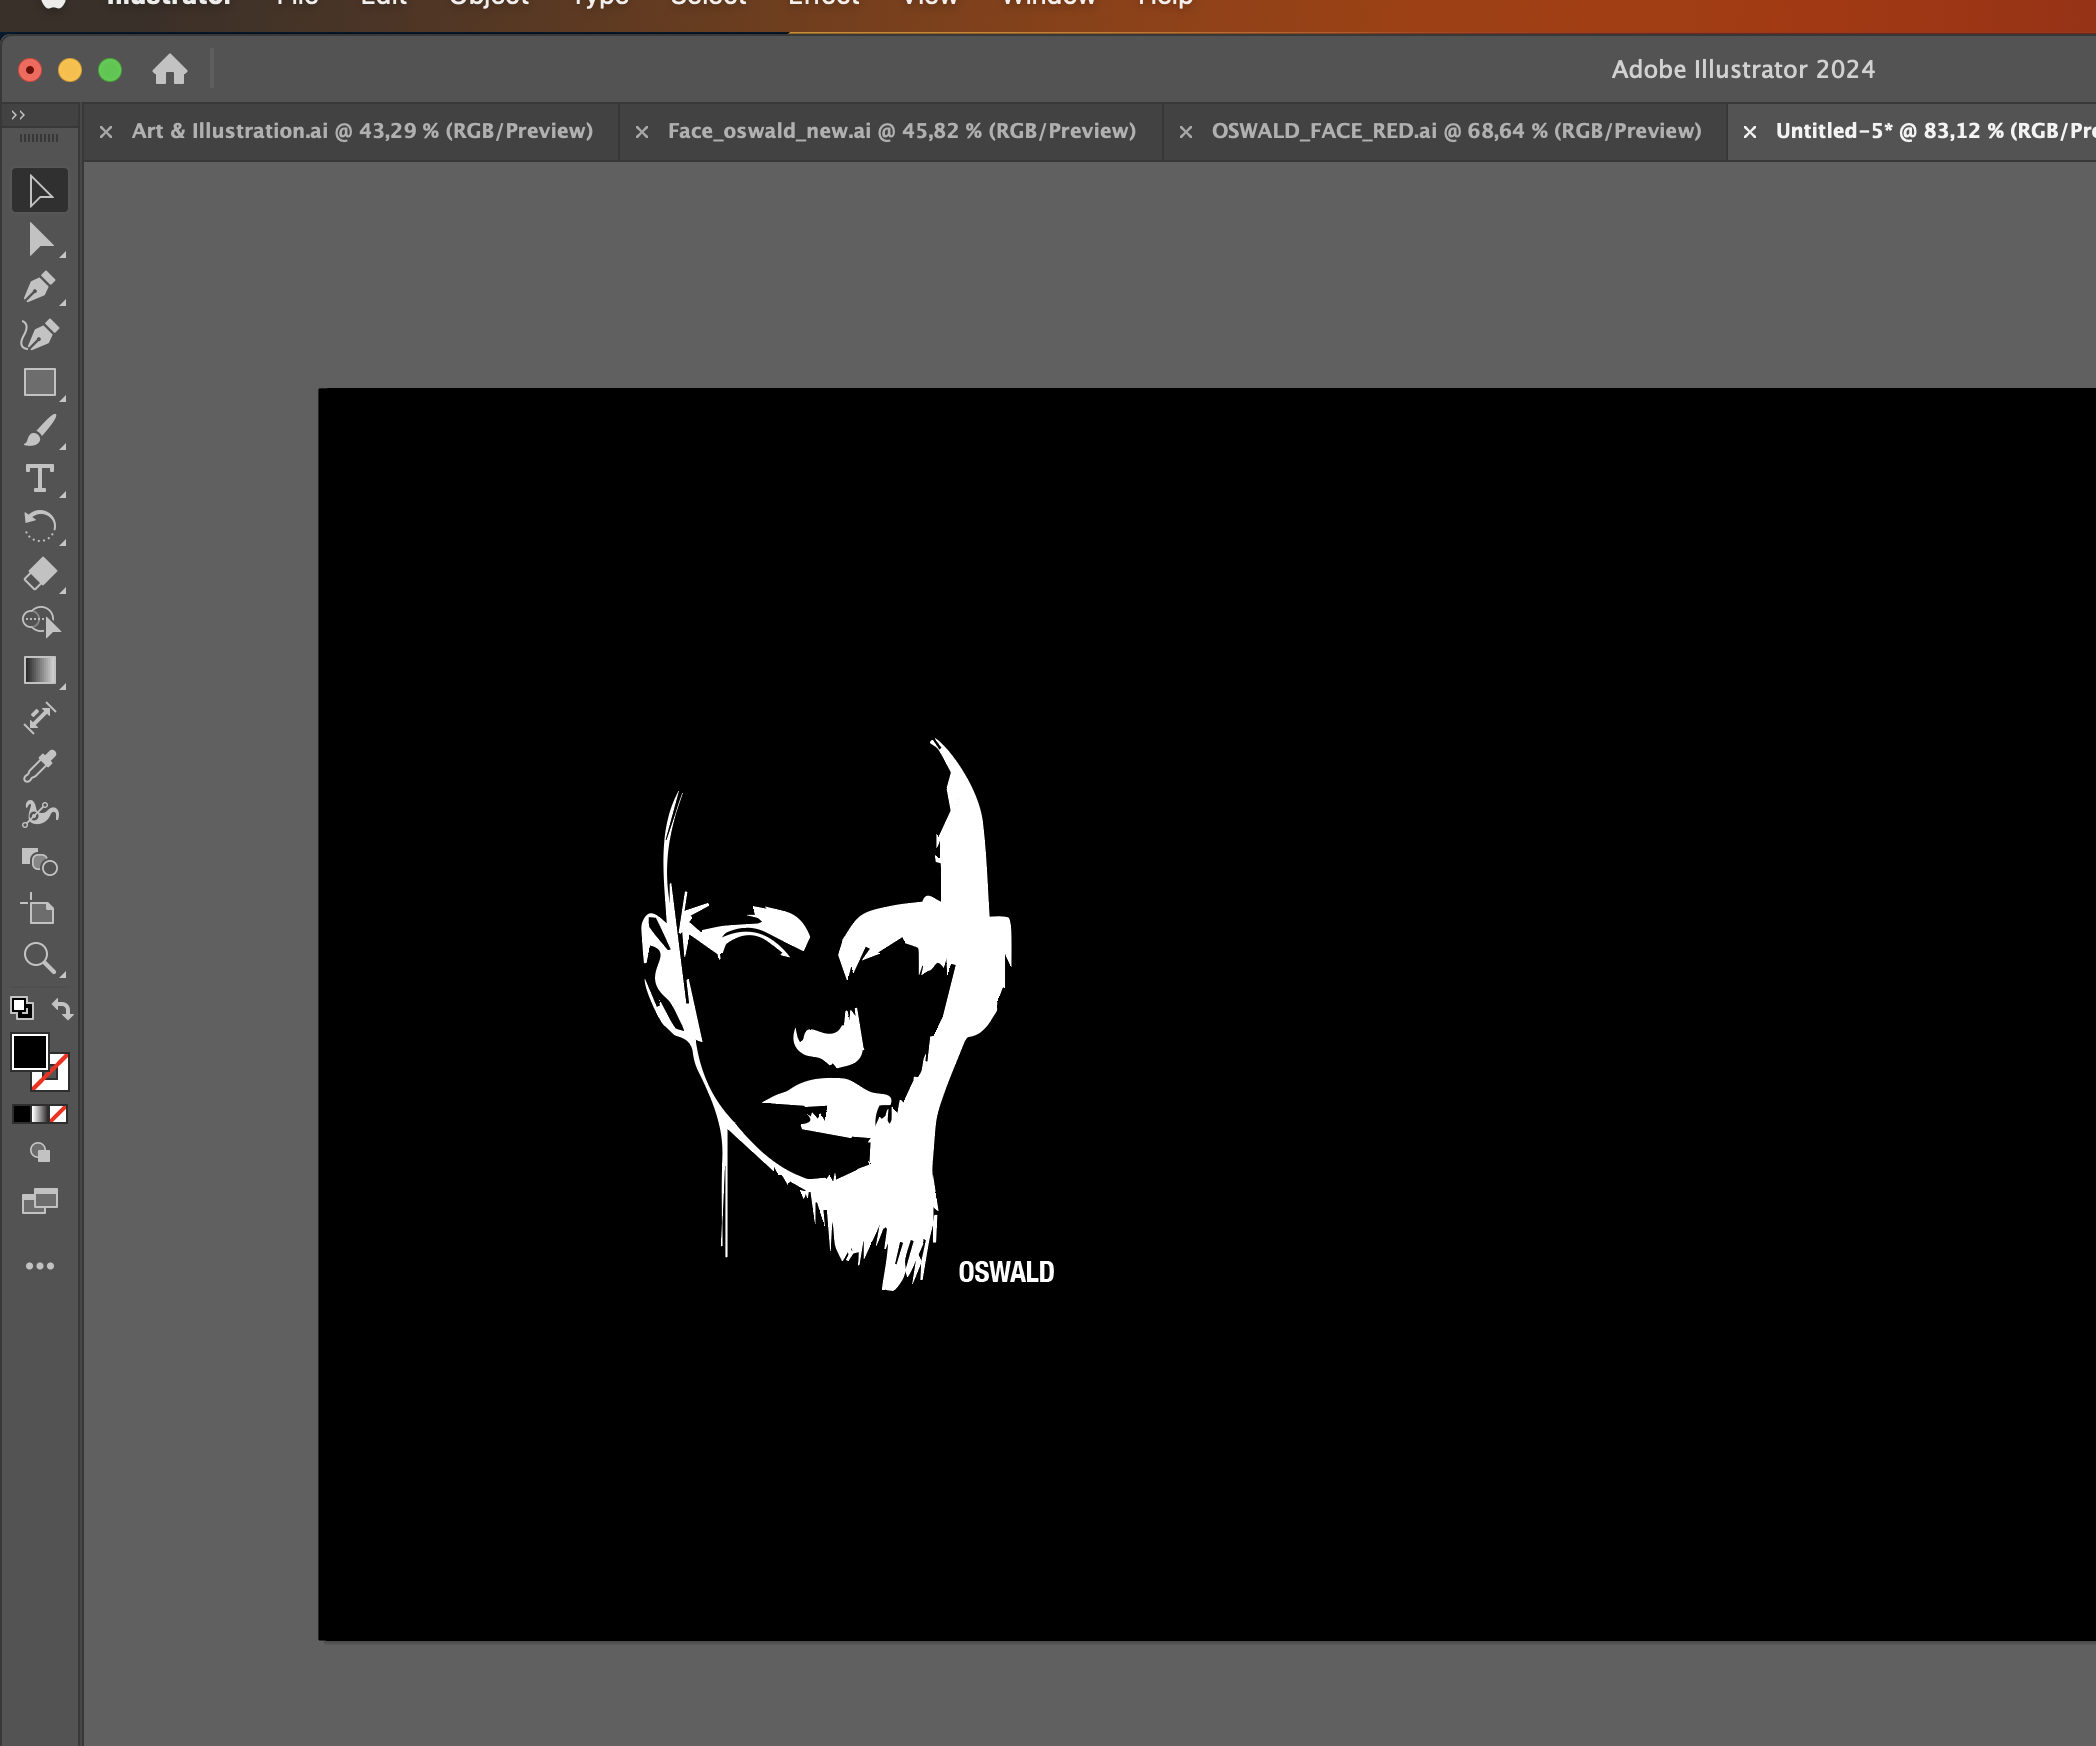
Task: Expand the collapsed toolbar with double arrows
Action: (18, 115)
